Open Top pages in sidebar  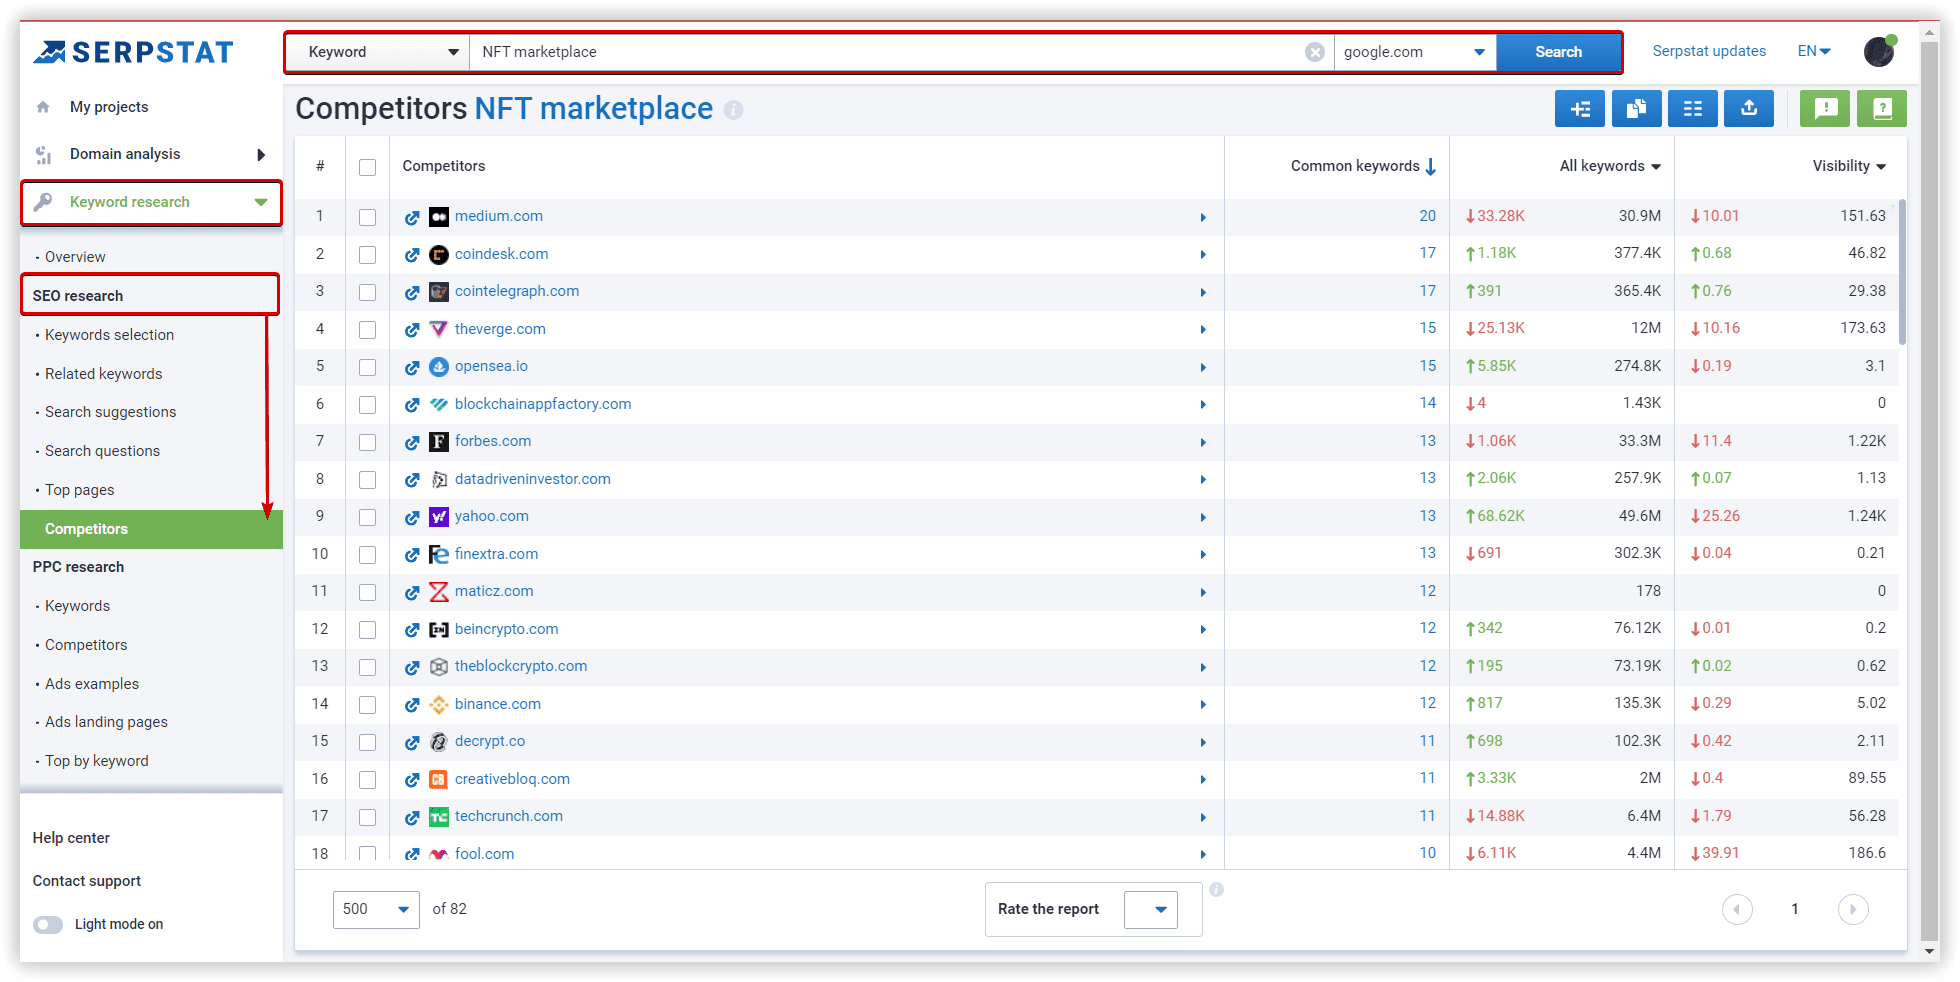[x=79, y=490]
